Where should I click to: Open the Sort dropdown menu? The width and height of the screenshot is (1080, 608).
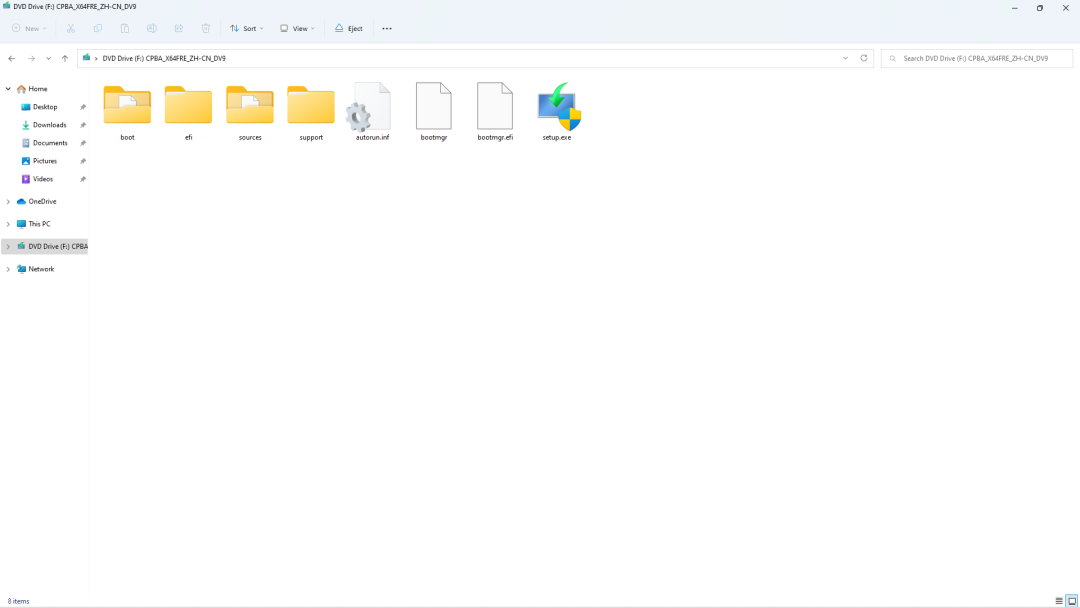pyautogui.click(x=246, y=28)
